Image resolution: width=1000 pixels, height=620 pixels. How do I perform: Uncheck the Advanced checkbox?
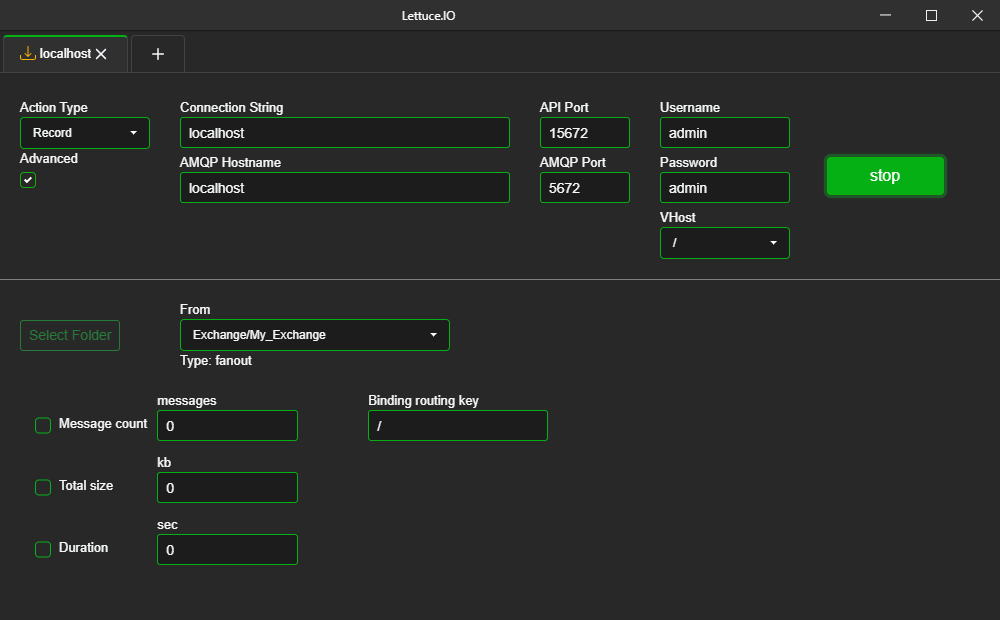[28, 181]
